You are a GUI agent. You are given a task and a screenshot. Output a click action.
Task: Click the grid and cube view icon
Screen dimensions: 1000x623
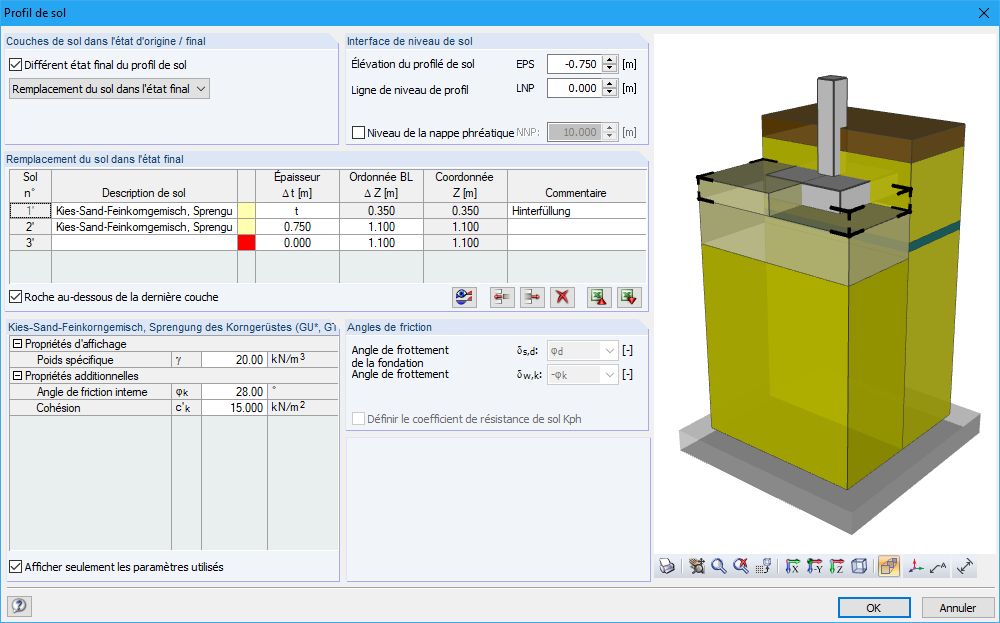(x=763, y=566)
